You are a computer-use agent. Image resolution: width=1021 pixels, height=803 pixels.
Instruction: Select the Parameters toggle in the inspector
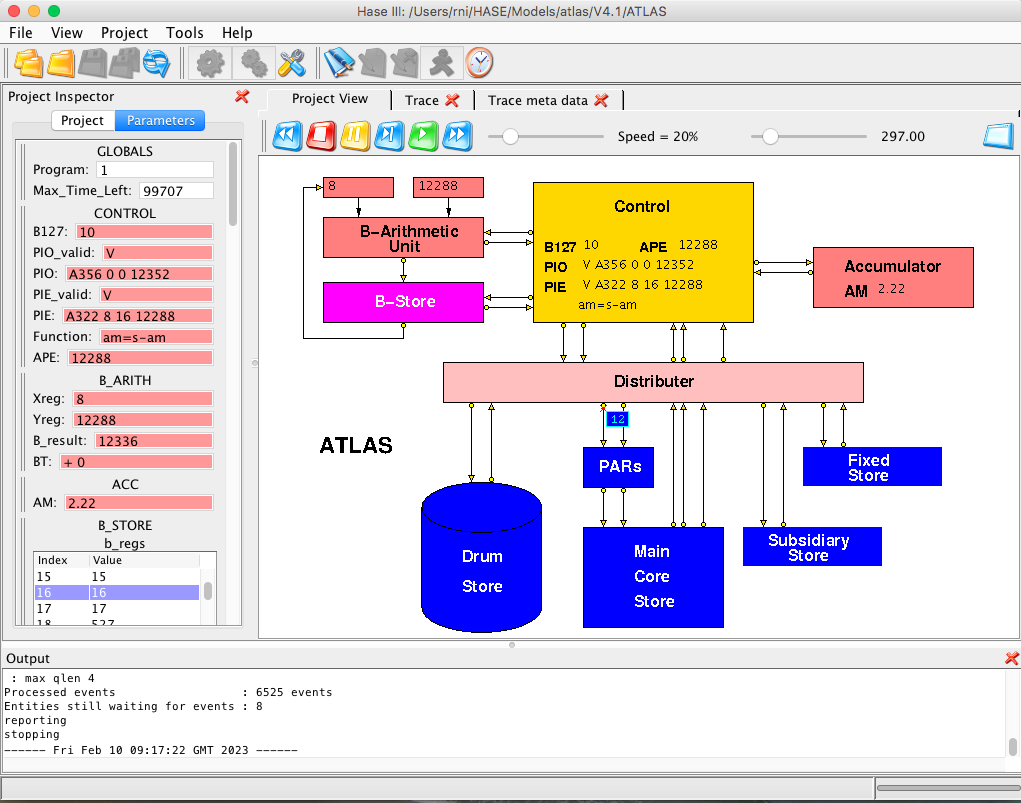pyautogui.click(x=160, y=120)
